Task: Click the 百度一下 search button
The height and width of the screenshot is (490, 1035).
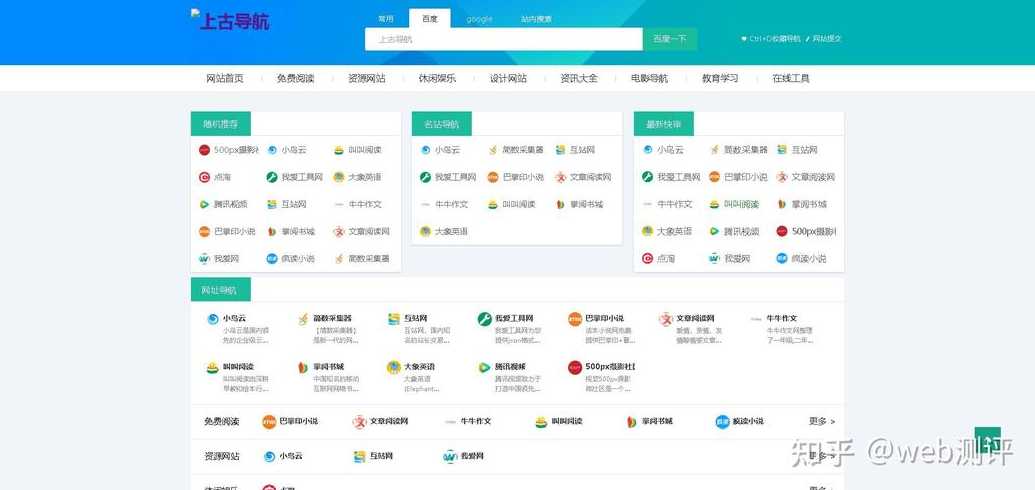Action: click(x=670, y=39)
